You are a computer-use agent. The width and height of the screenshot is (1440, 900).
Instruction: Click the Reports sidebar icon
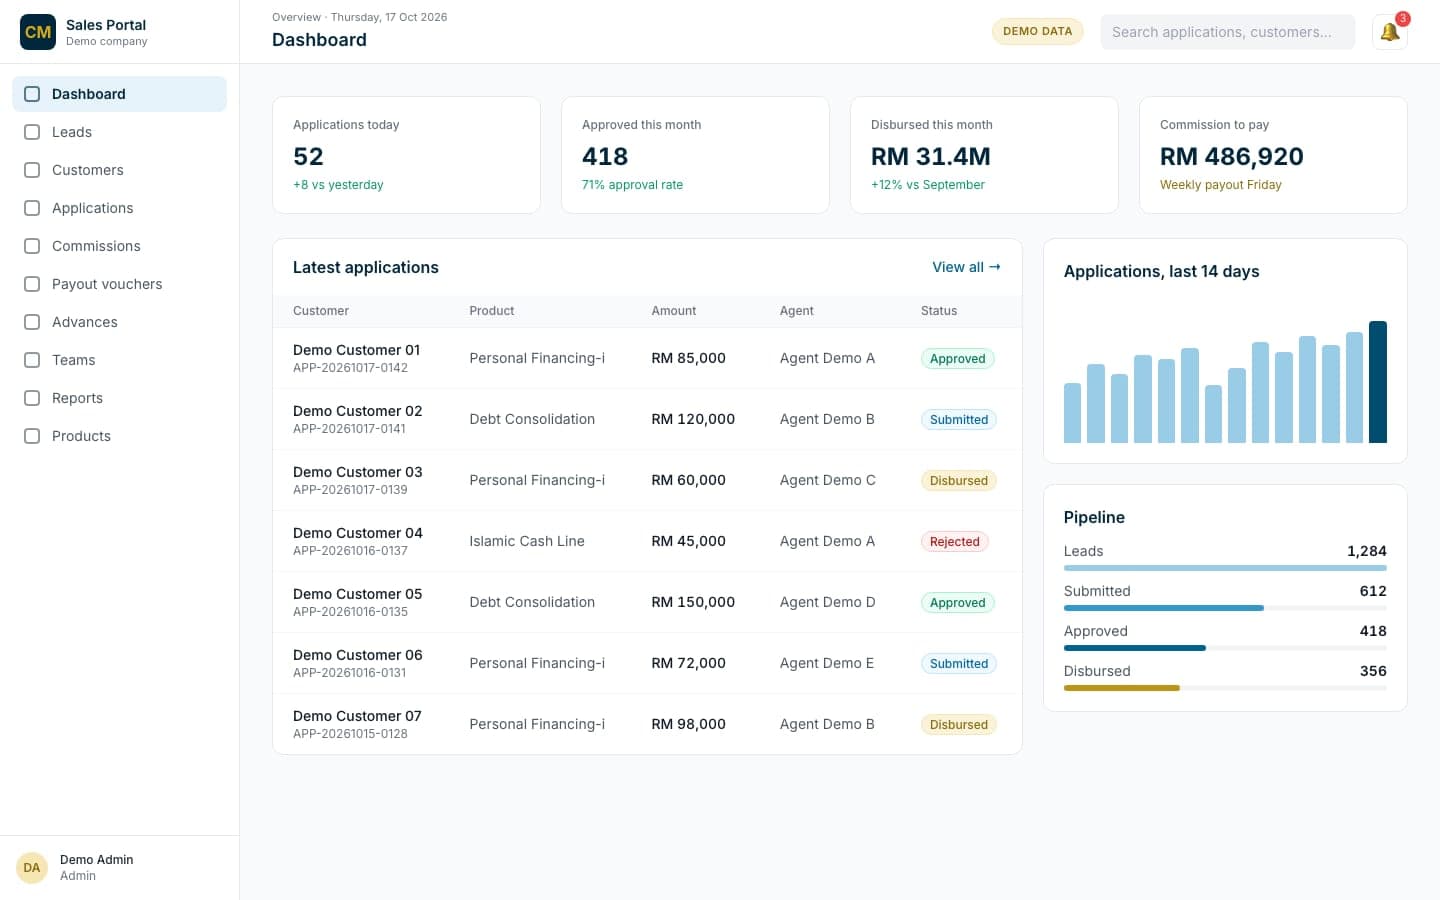32,398
